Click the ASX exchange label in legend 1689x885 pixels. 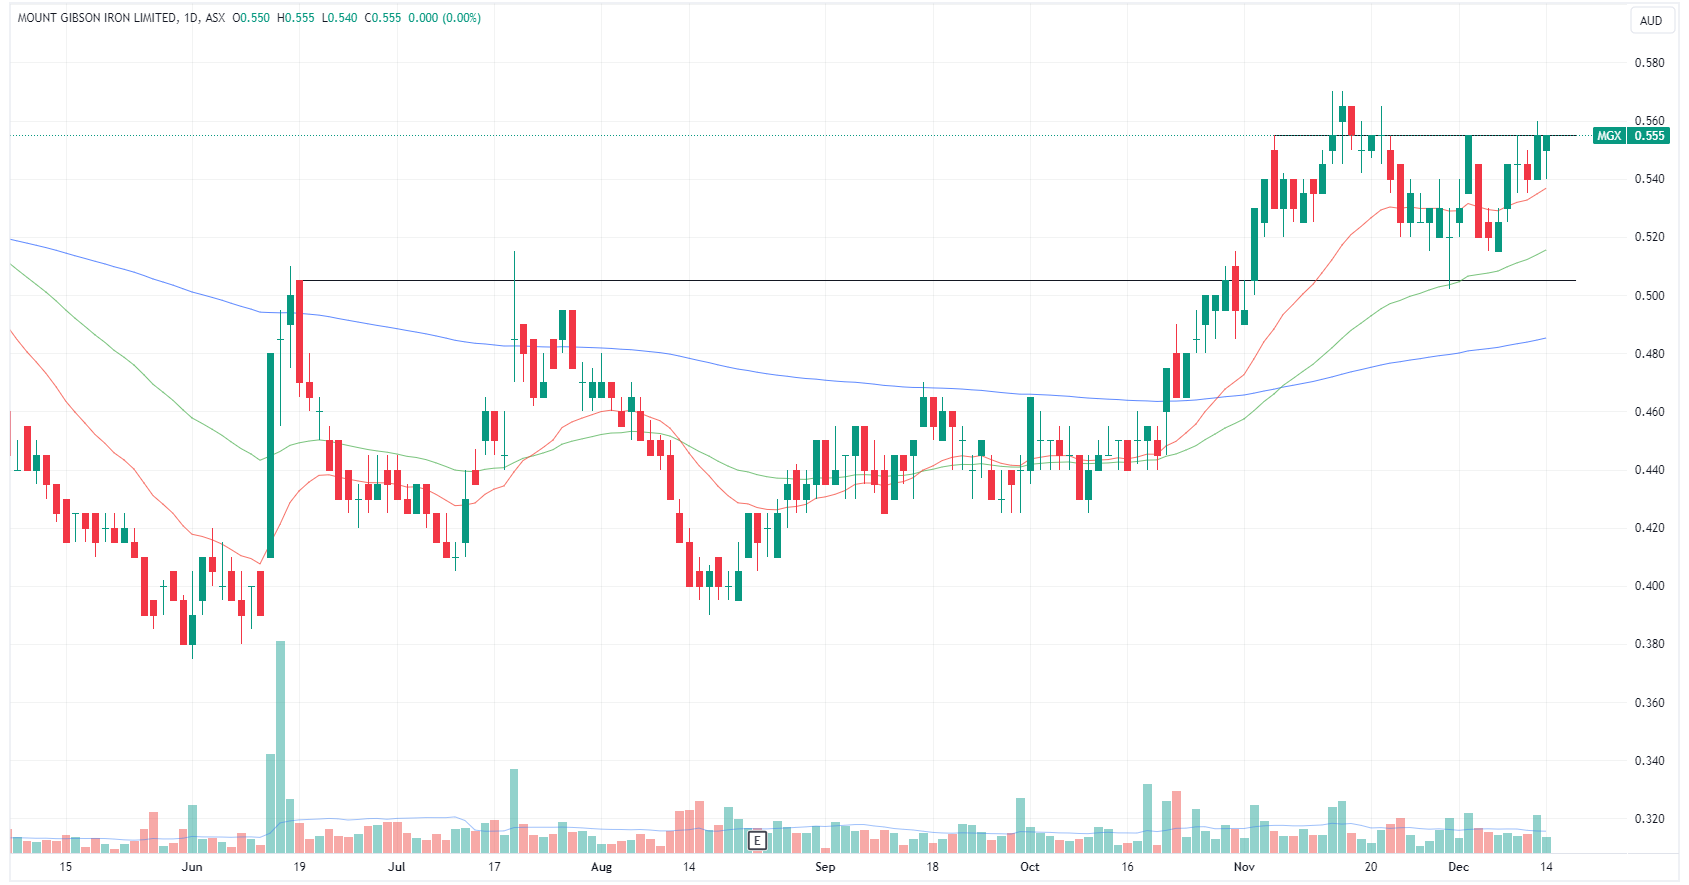215,18
